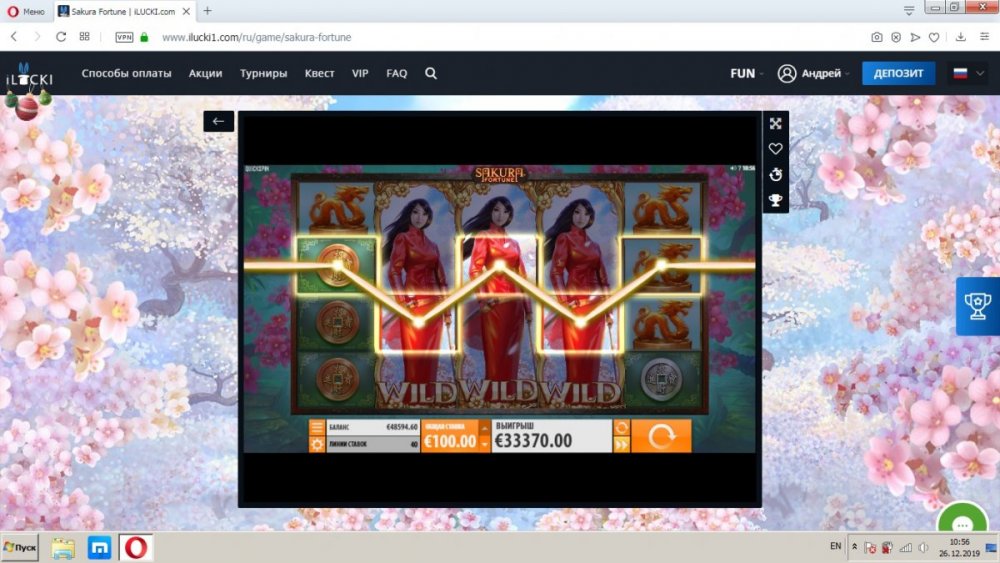Open the slot game hamburger menu
This screenshot has height=563, width=1000.
(x=317, y=427)
